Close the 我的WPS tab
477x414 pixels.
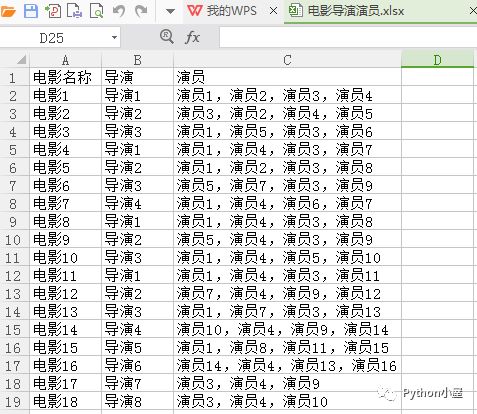tap(273, 11)
